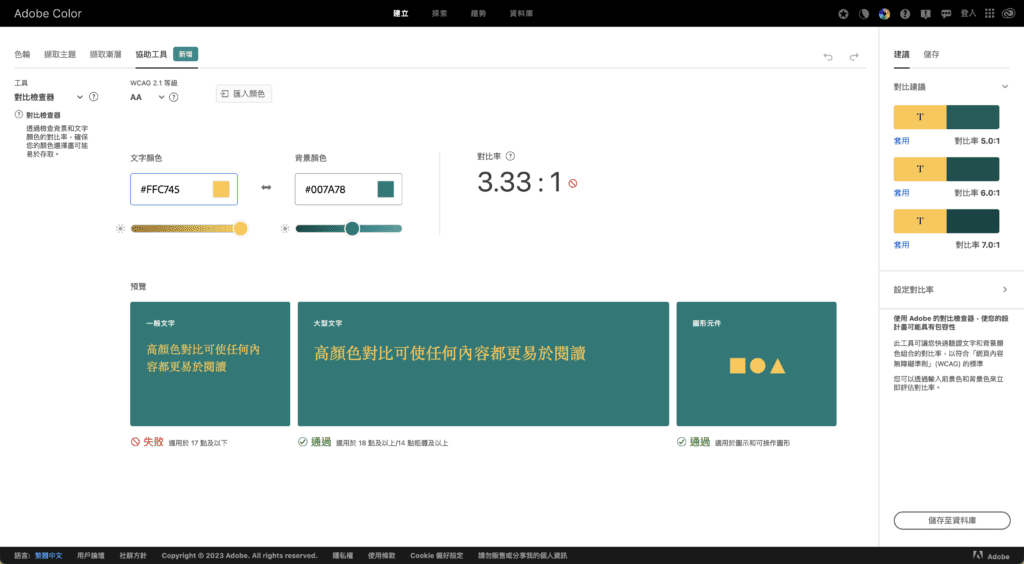
Task: Click the Adobe Color logo
Action: (x=48, y=14)
